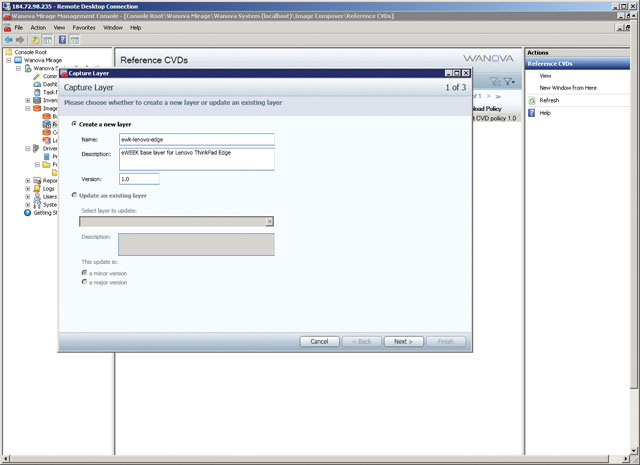Click the Dashboard gauge icon in tree

pyautogui.click(x=37, y=84)
